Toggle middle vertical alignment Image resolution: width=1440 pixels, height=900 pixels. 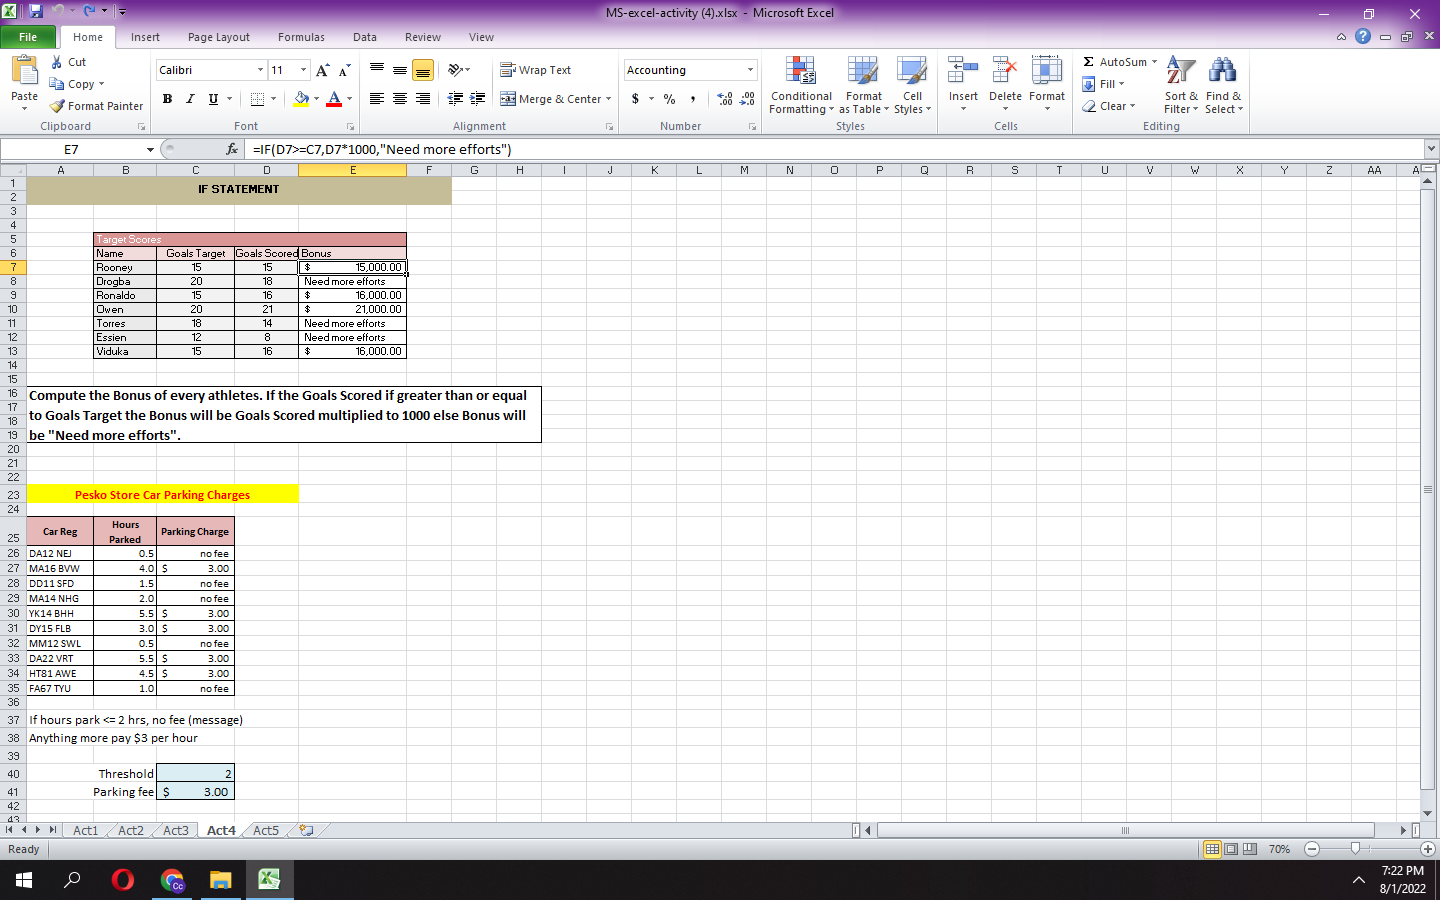click(x=399, y=70)
